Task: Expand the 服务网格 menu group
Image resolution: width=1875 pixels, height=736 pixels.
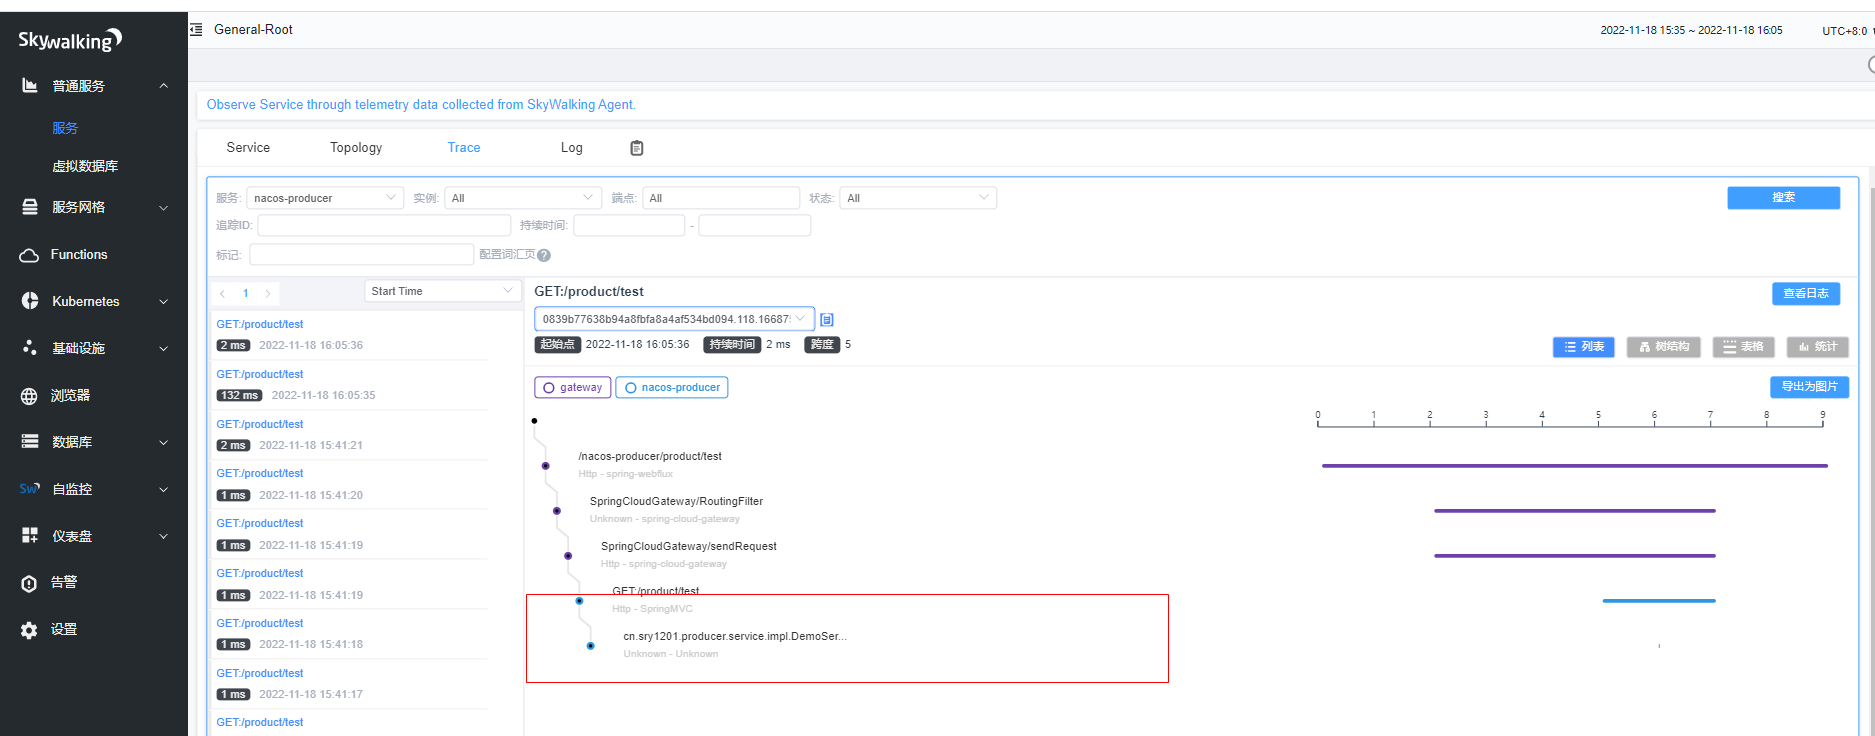Action: (164, 207)
